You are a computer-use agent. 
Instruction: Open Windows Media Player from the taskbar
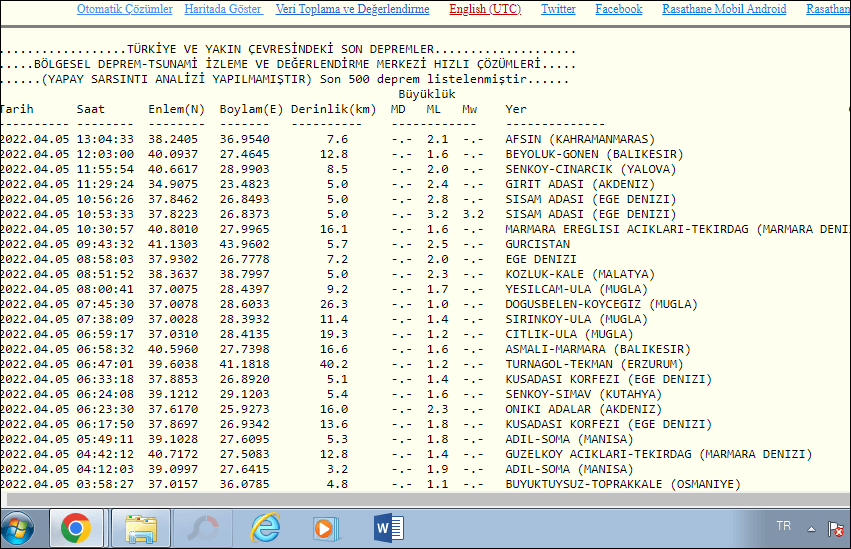tap(326, 527)
